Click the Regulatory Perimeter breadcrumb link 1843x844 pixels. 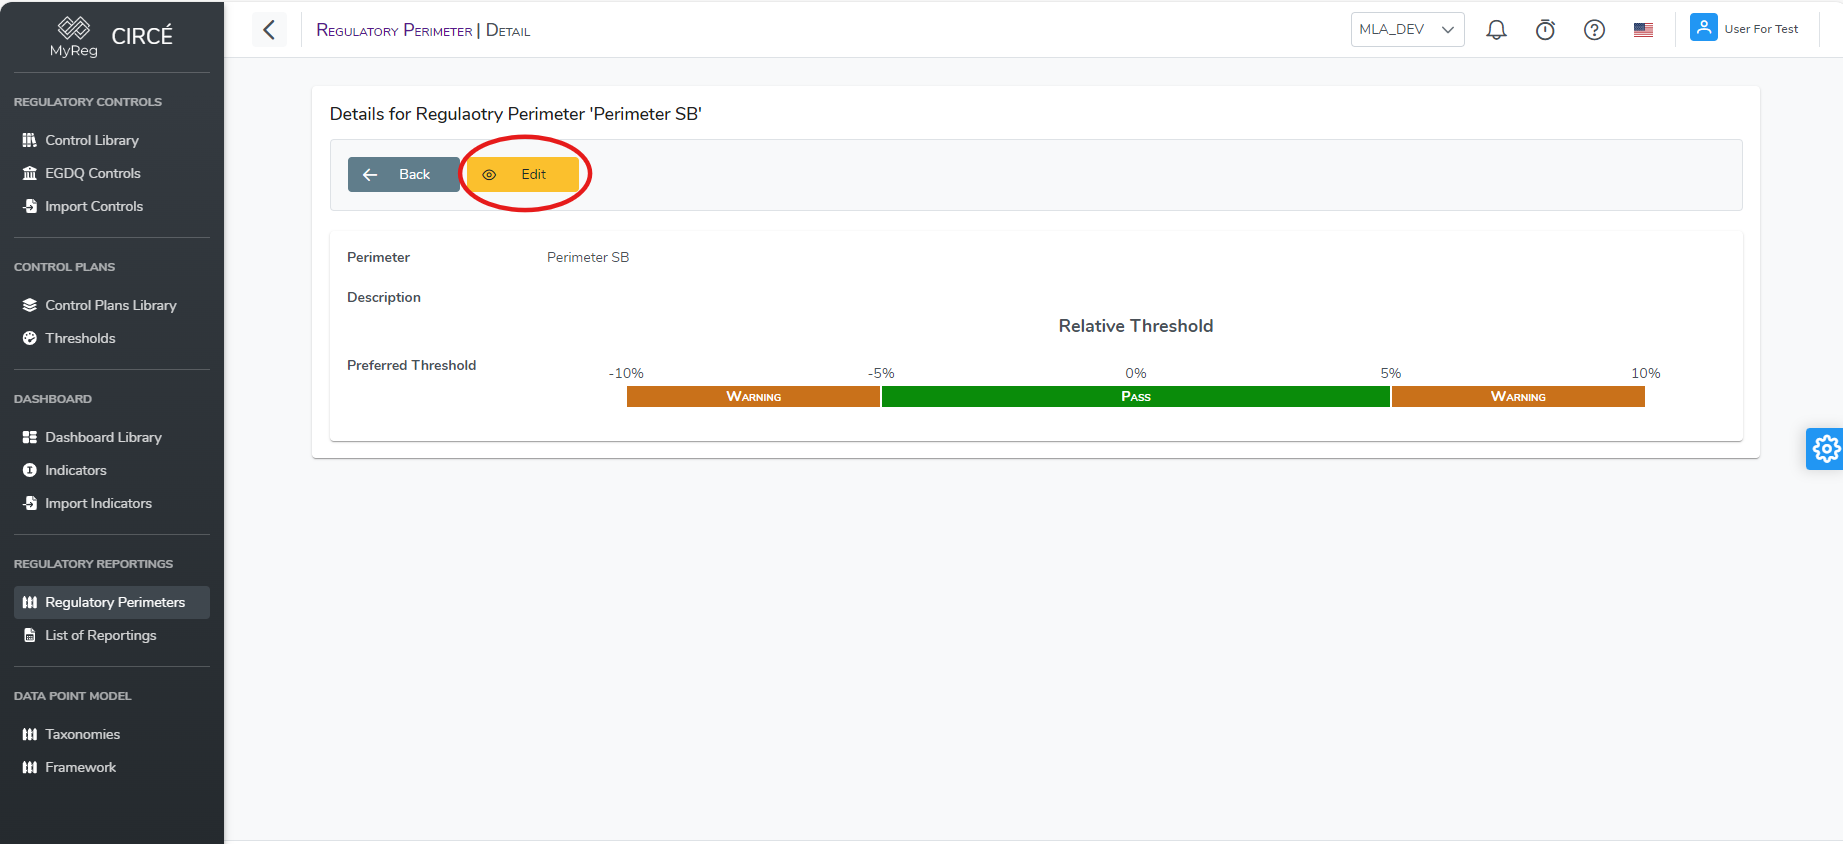tap(394, 30)
